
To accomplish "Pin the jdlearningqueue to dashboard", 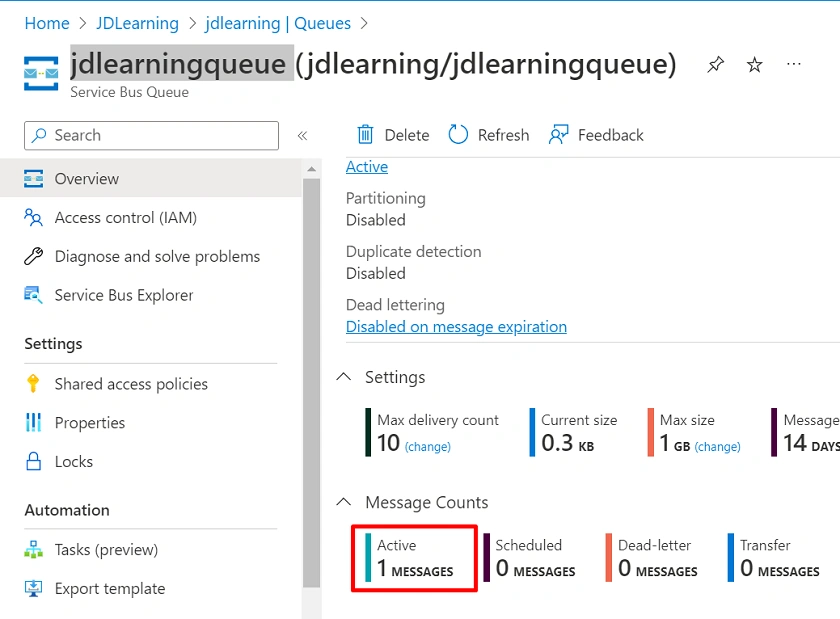I will [x=715, y=65].
